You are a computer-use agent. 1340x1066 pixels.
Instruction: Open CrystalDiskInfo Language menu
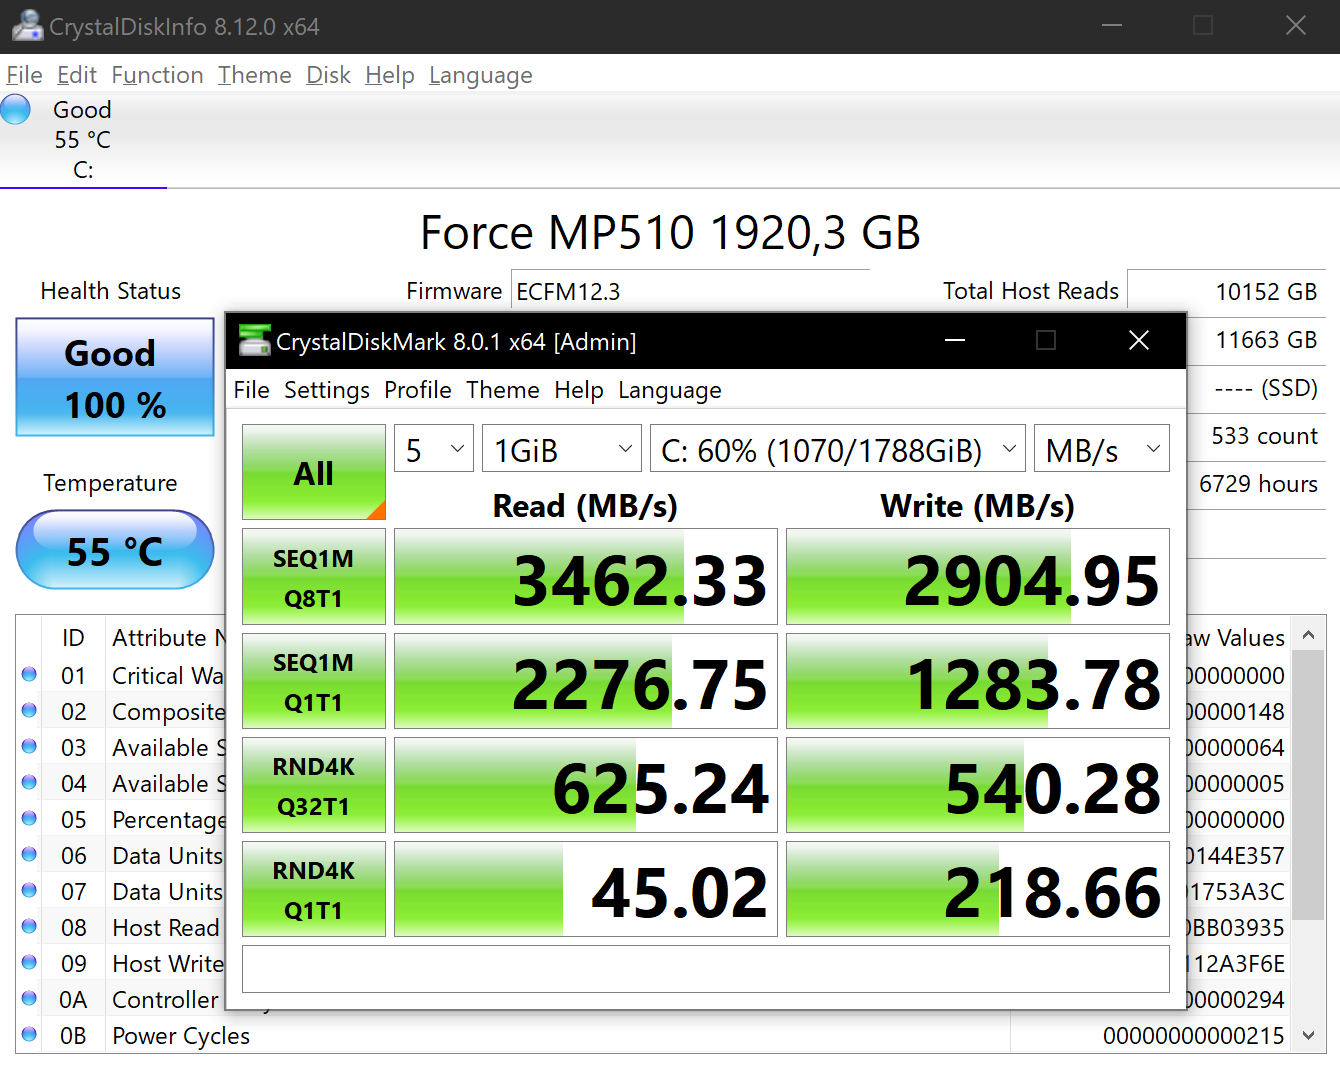(x=481, y=75)
